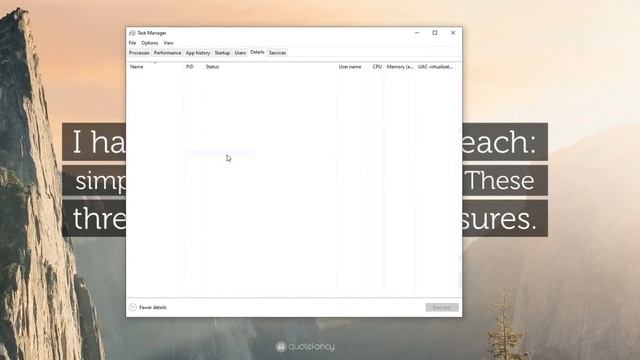Open the Options menu
Image resolution: width=640 pixels, height=360 pixels.
[x=149, y=43]
